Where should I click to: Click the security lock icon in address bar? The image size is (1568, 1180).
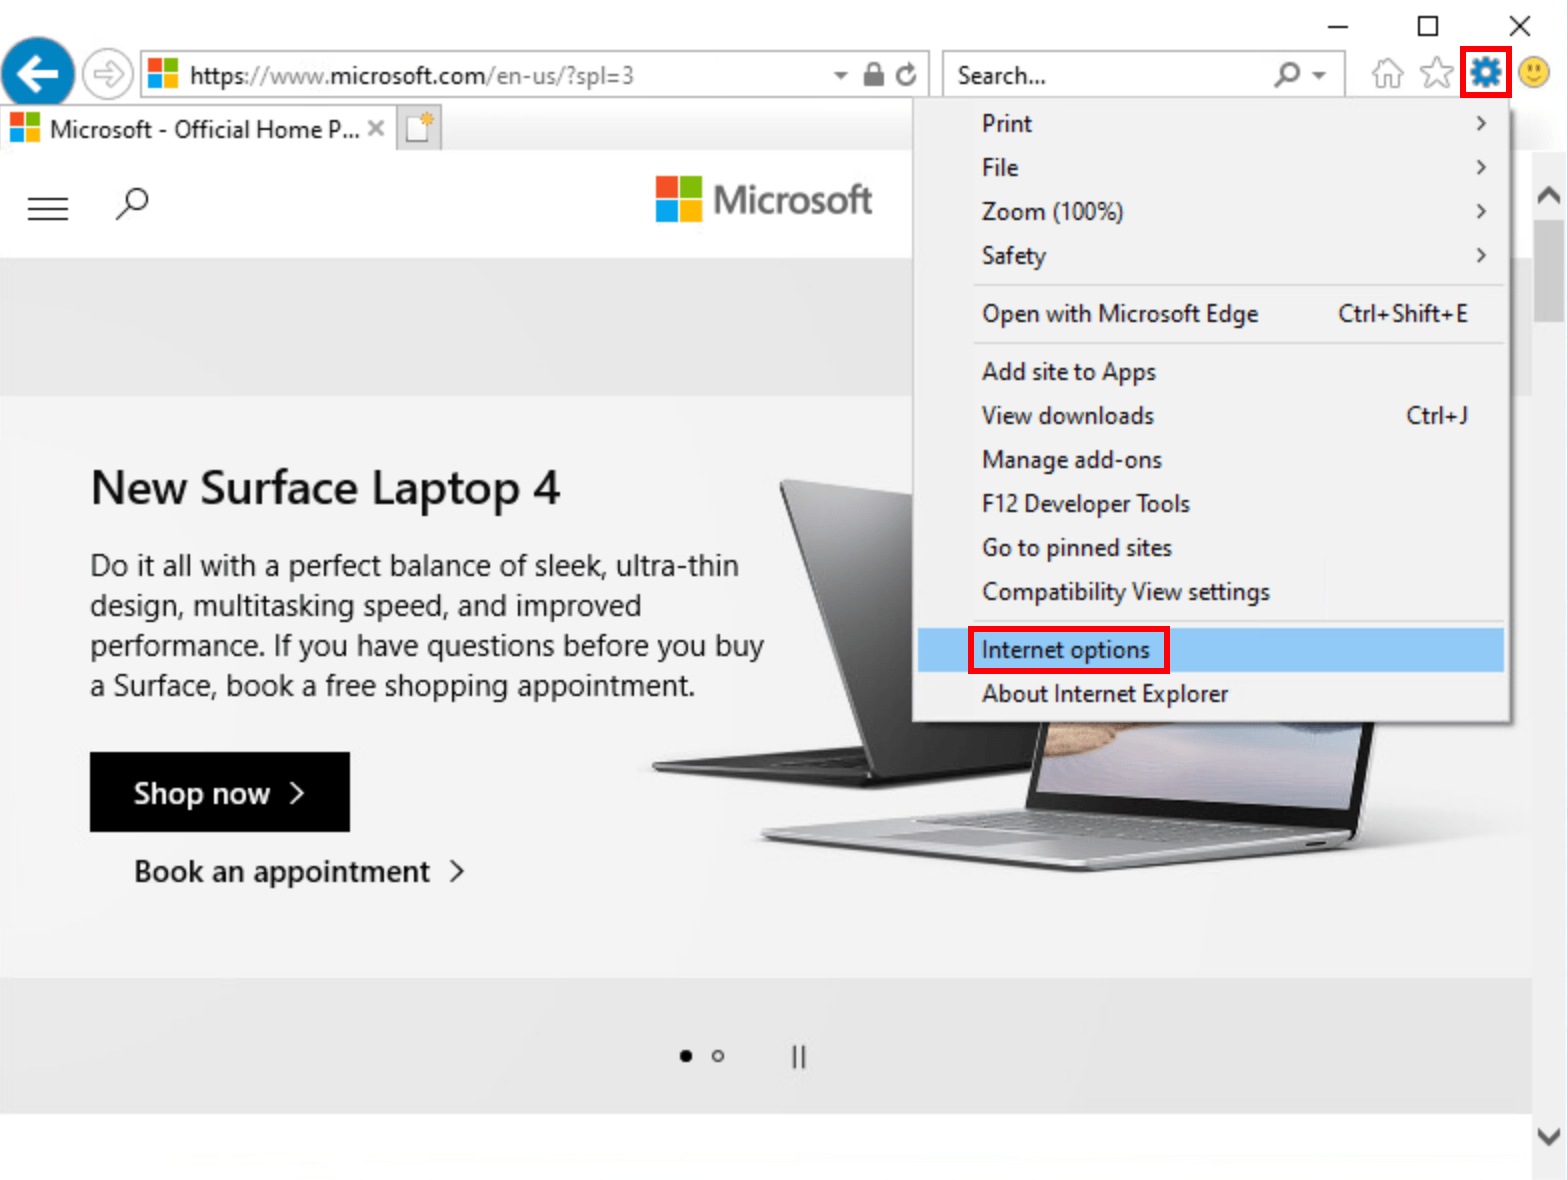pos(873,75)
